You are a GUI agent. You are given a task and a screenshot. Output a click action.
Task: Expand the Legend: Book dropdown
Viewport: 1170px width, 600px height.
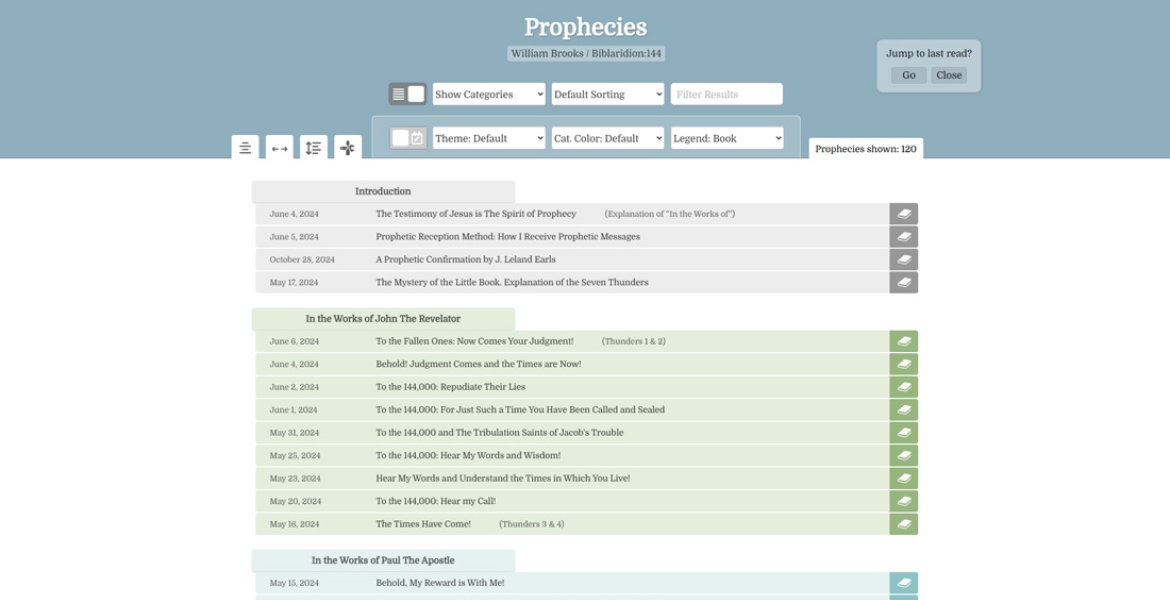click(727, 138)
